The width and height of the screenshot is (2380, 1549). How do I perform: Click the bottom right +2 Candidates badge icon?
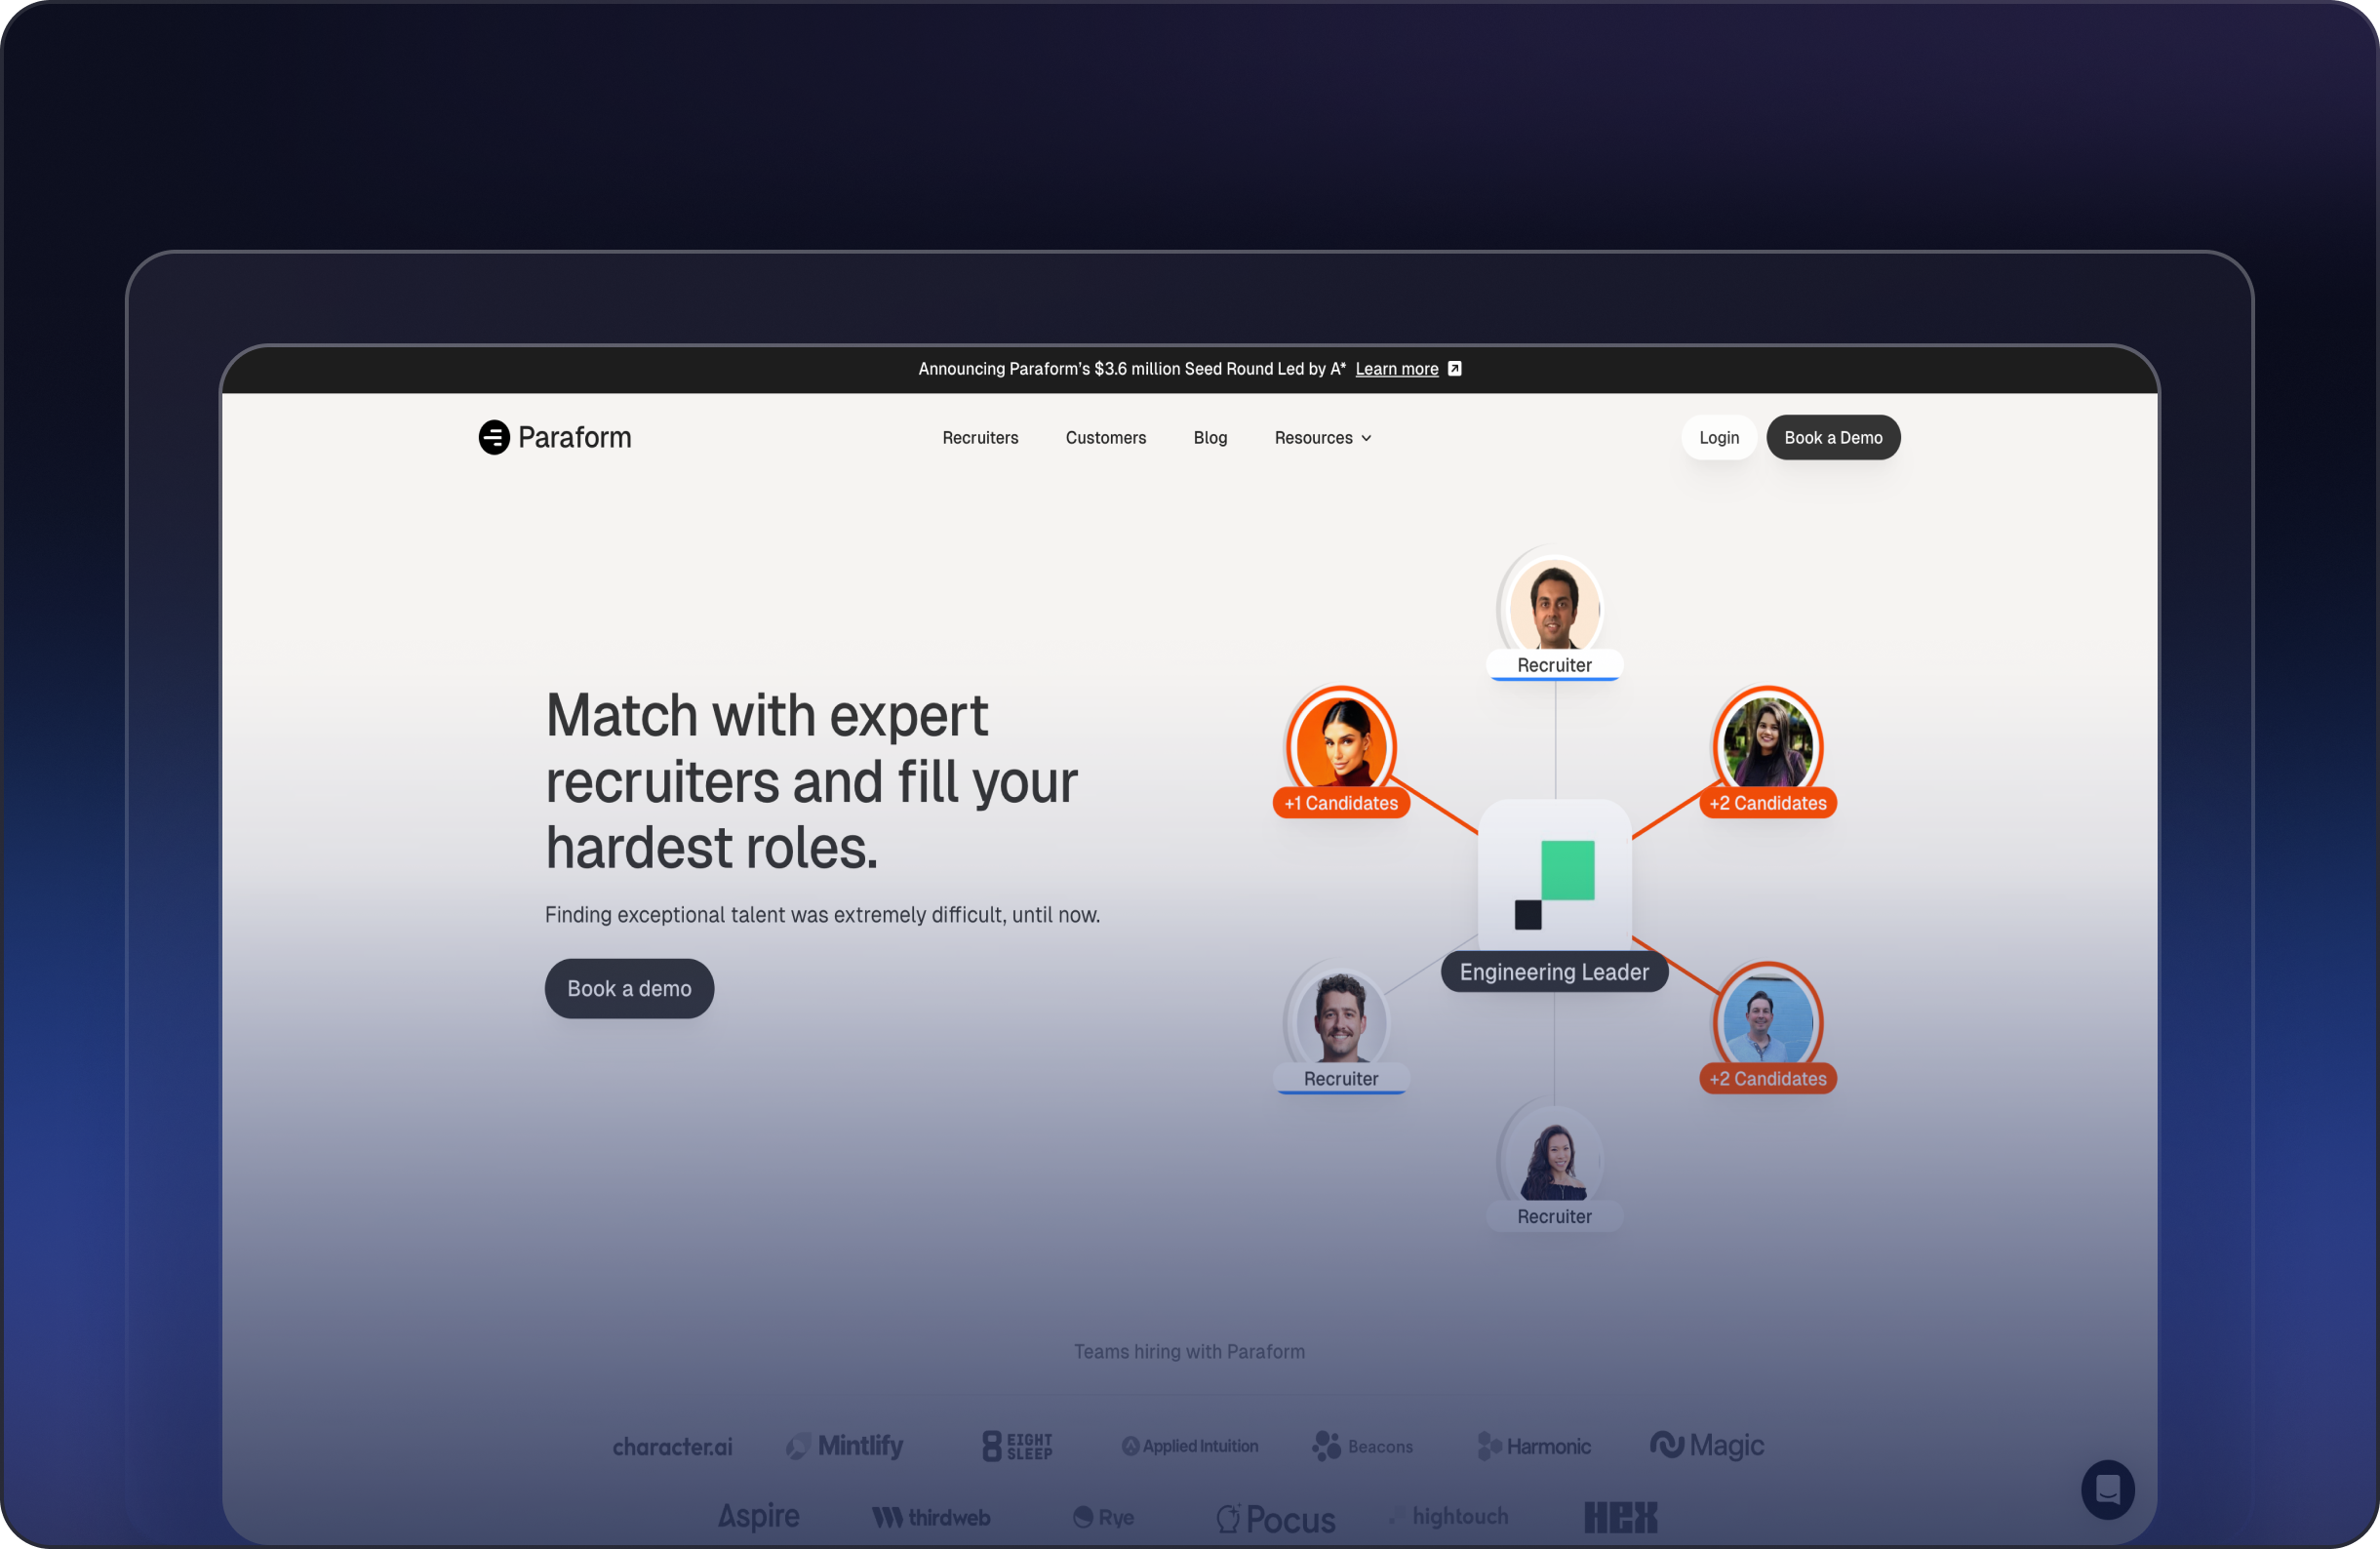(x=1765, y=1079)
